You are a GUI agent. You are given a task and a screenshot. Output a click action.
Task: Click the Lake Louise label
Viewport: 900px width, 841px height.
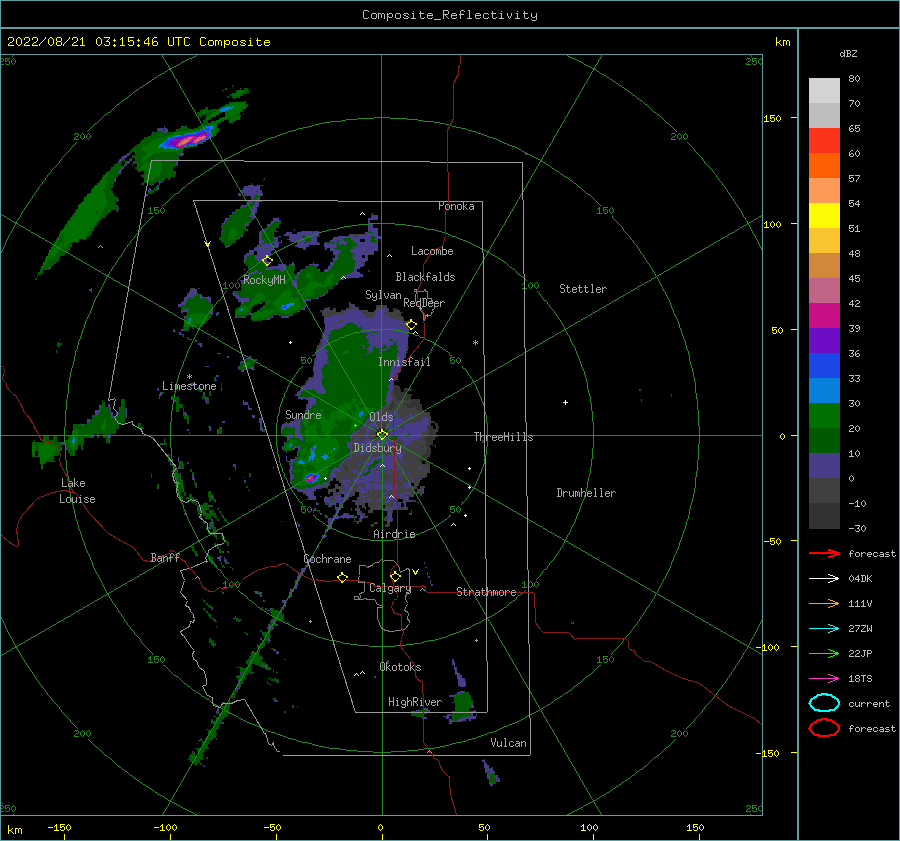pos(77,491)
